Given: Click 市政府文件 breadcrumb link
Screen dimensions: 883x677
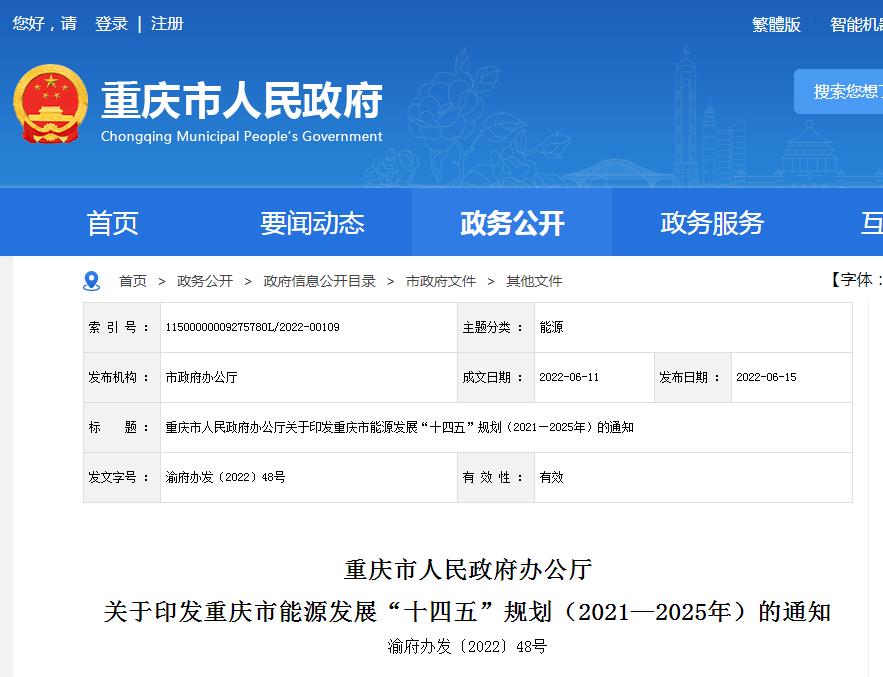Looking at the screenshot, I should pos(441,281).
